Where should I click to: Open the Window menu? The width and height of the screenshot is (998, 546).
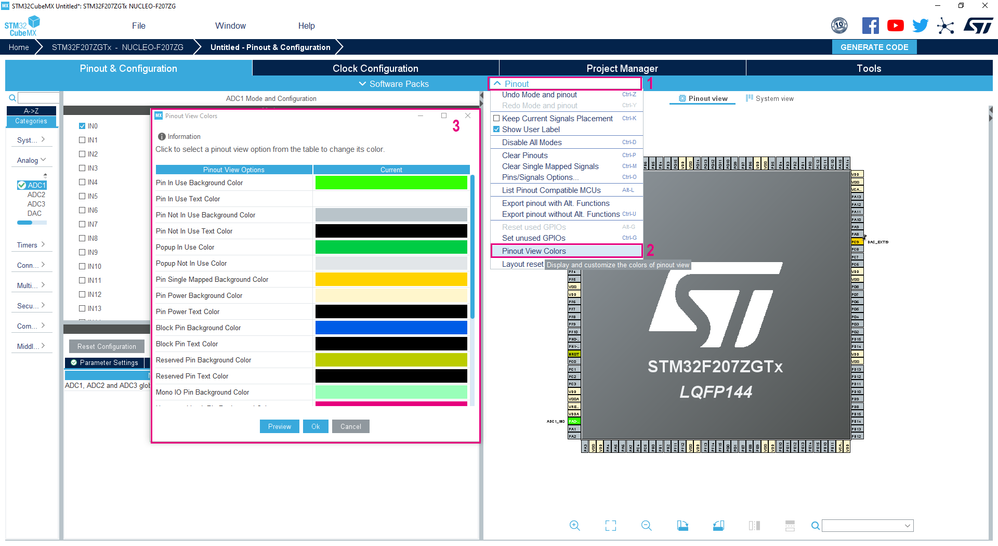click(230, 26)
